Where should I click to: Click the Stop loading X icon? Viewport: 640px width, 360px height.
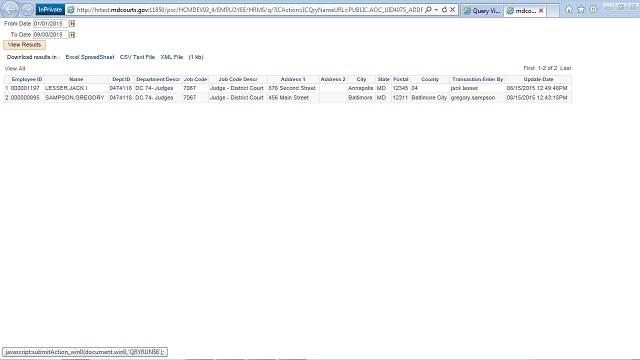coord(453,9)
